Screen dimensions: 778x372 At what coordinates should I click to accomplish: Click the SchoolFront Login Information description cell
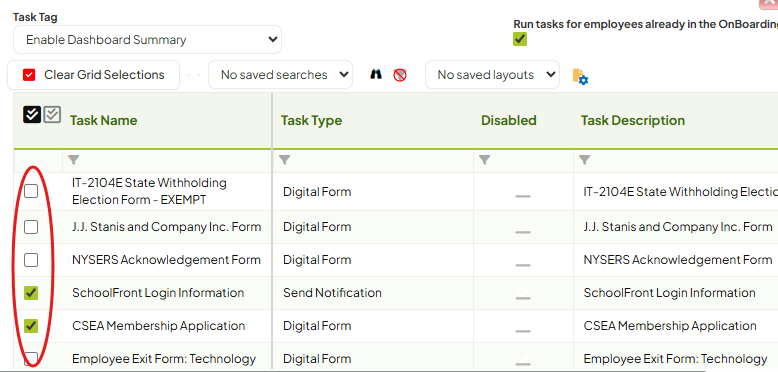coord(669,293)
